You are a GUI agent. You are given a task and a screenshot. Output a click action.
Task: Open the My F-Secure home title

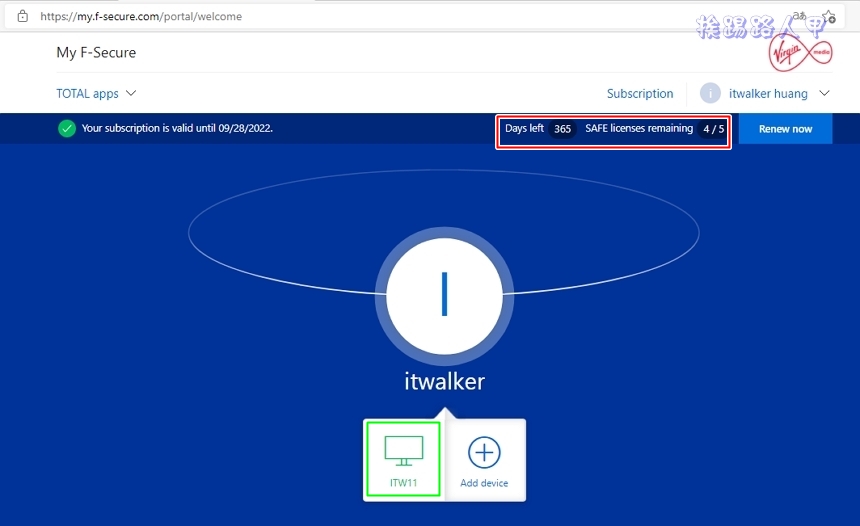(x=96, y=53)
